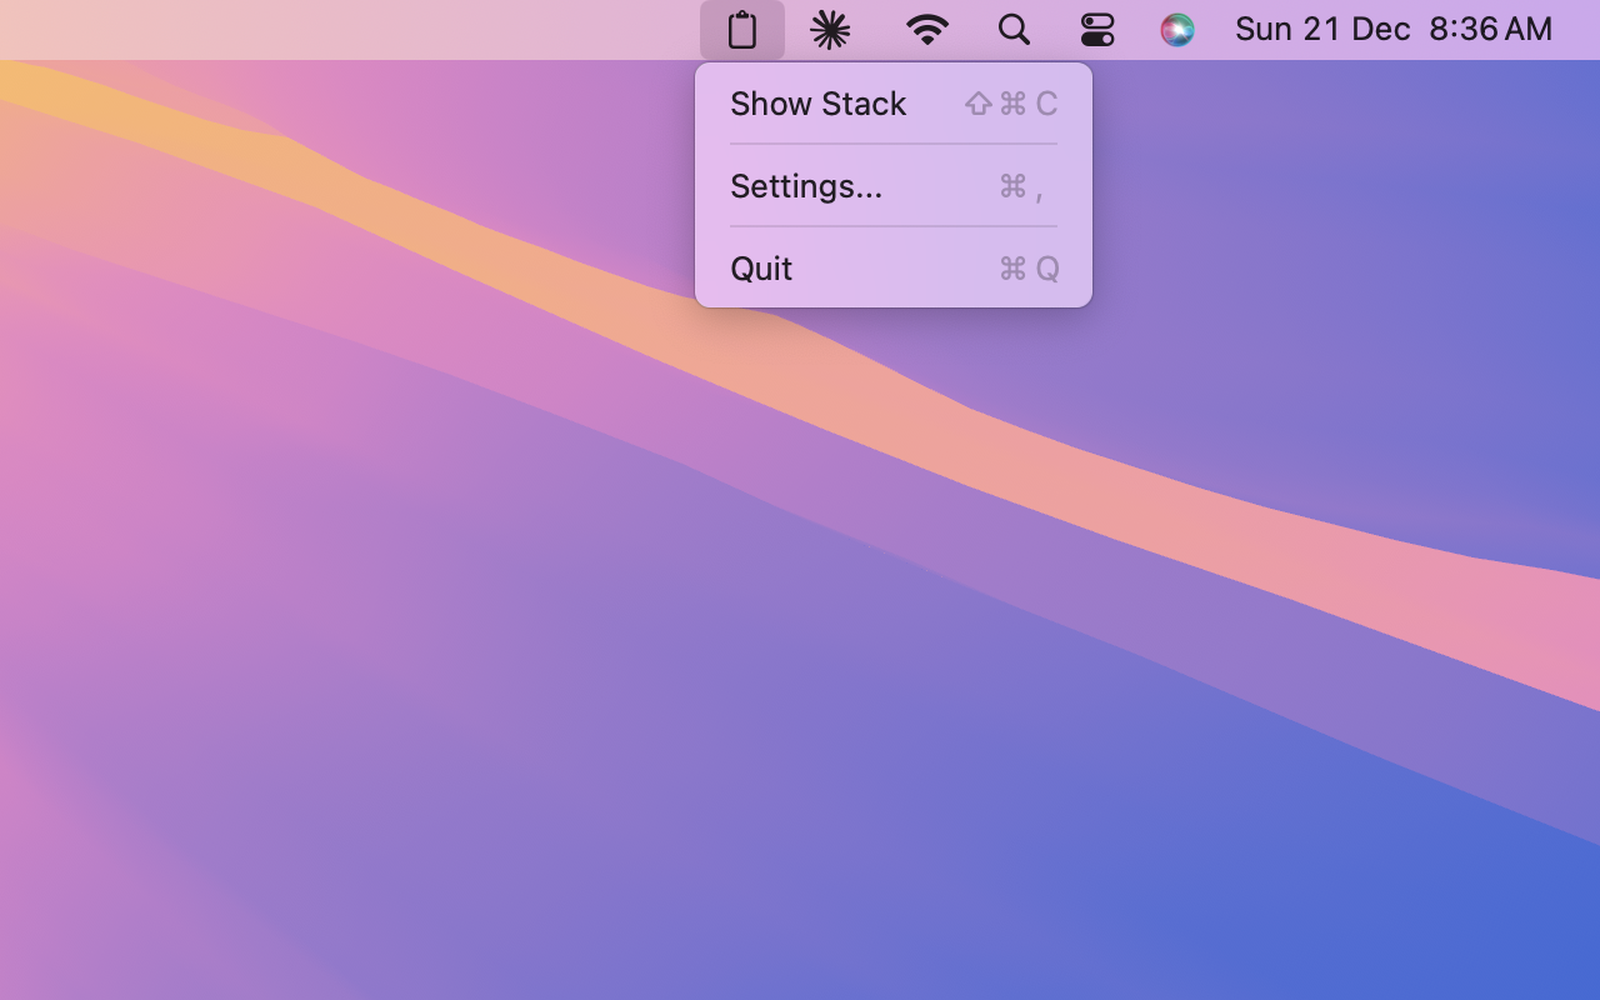Toggle the Control Center panel open
1600x1000 pixels.
(x=1097, y=29)
